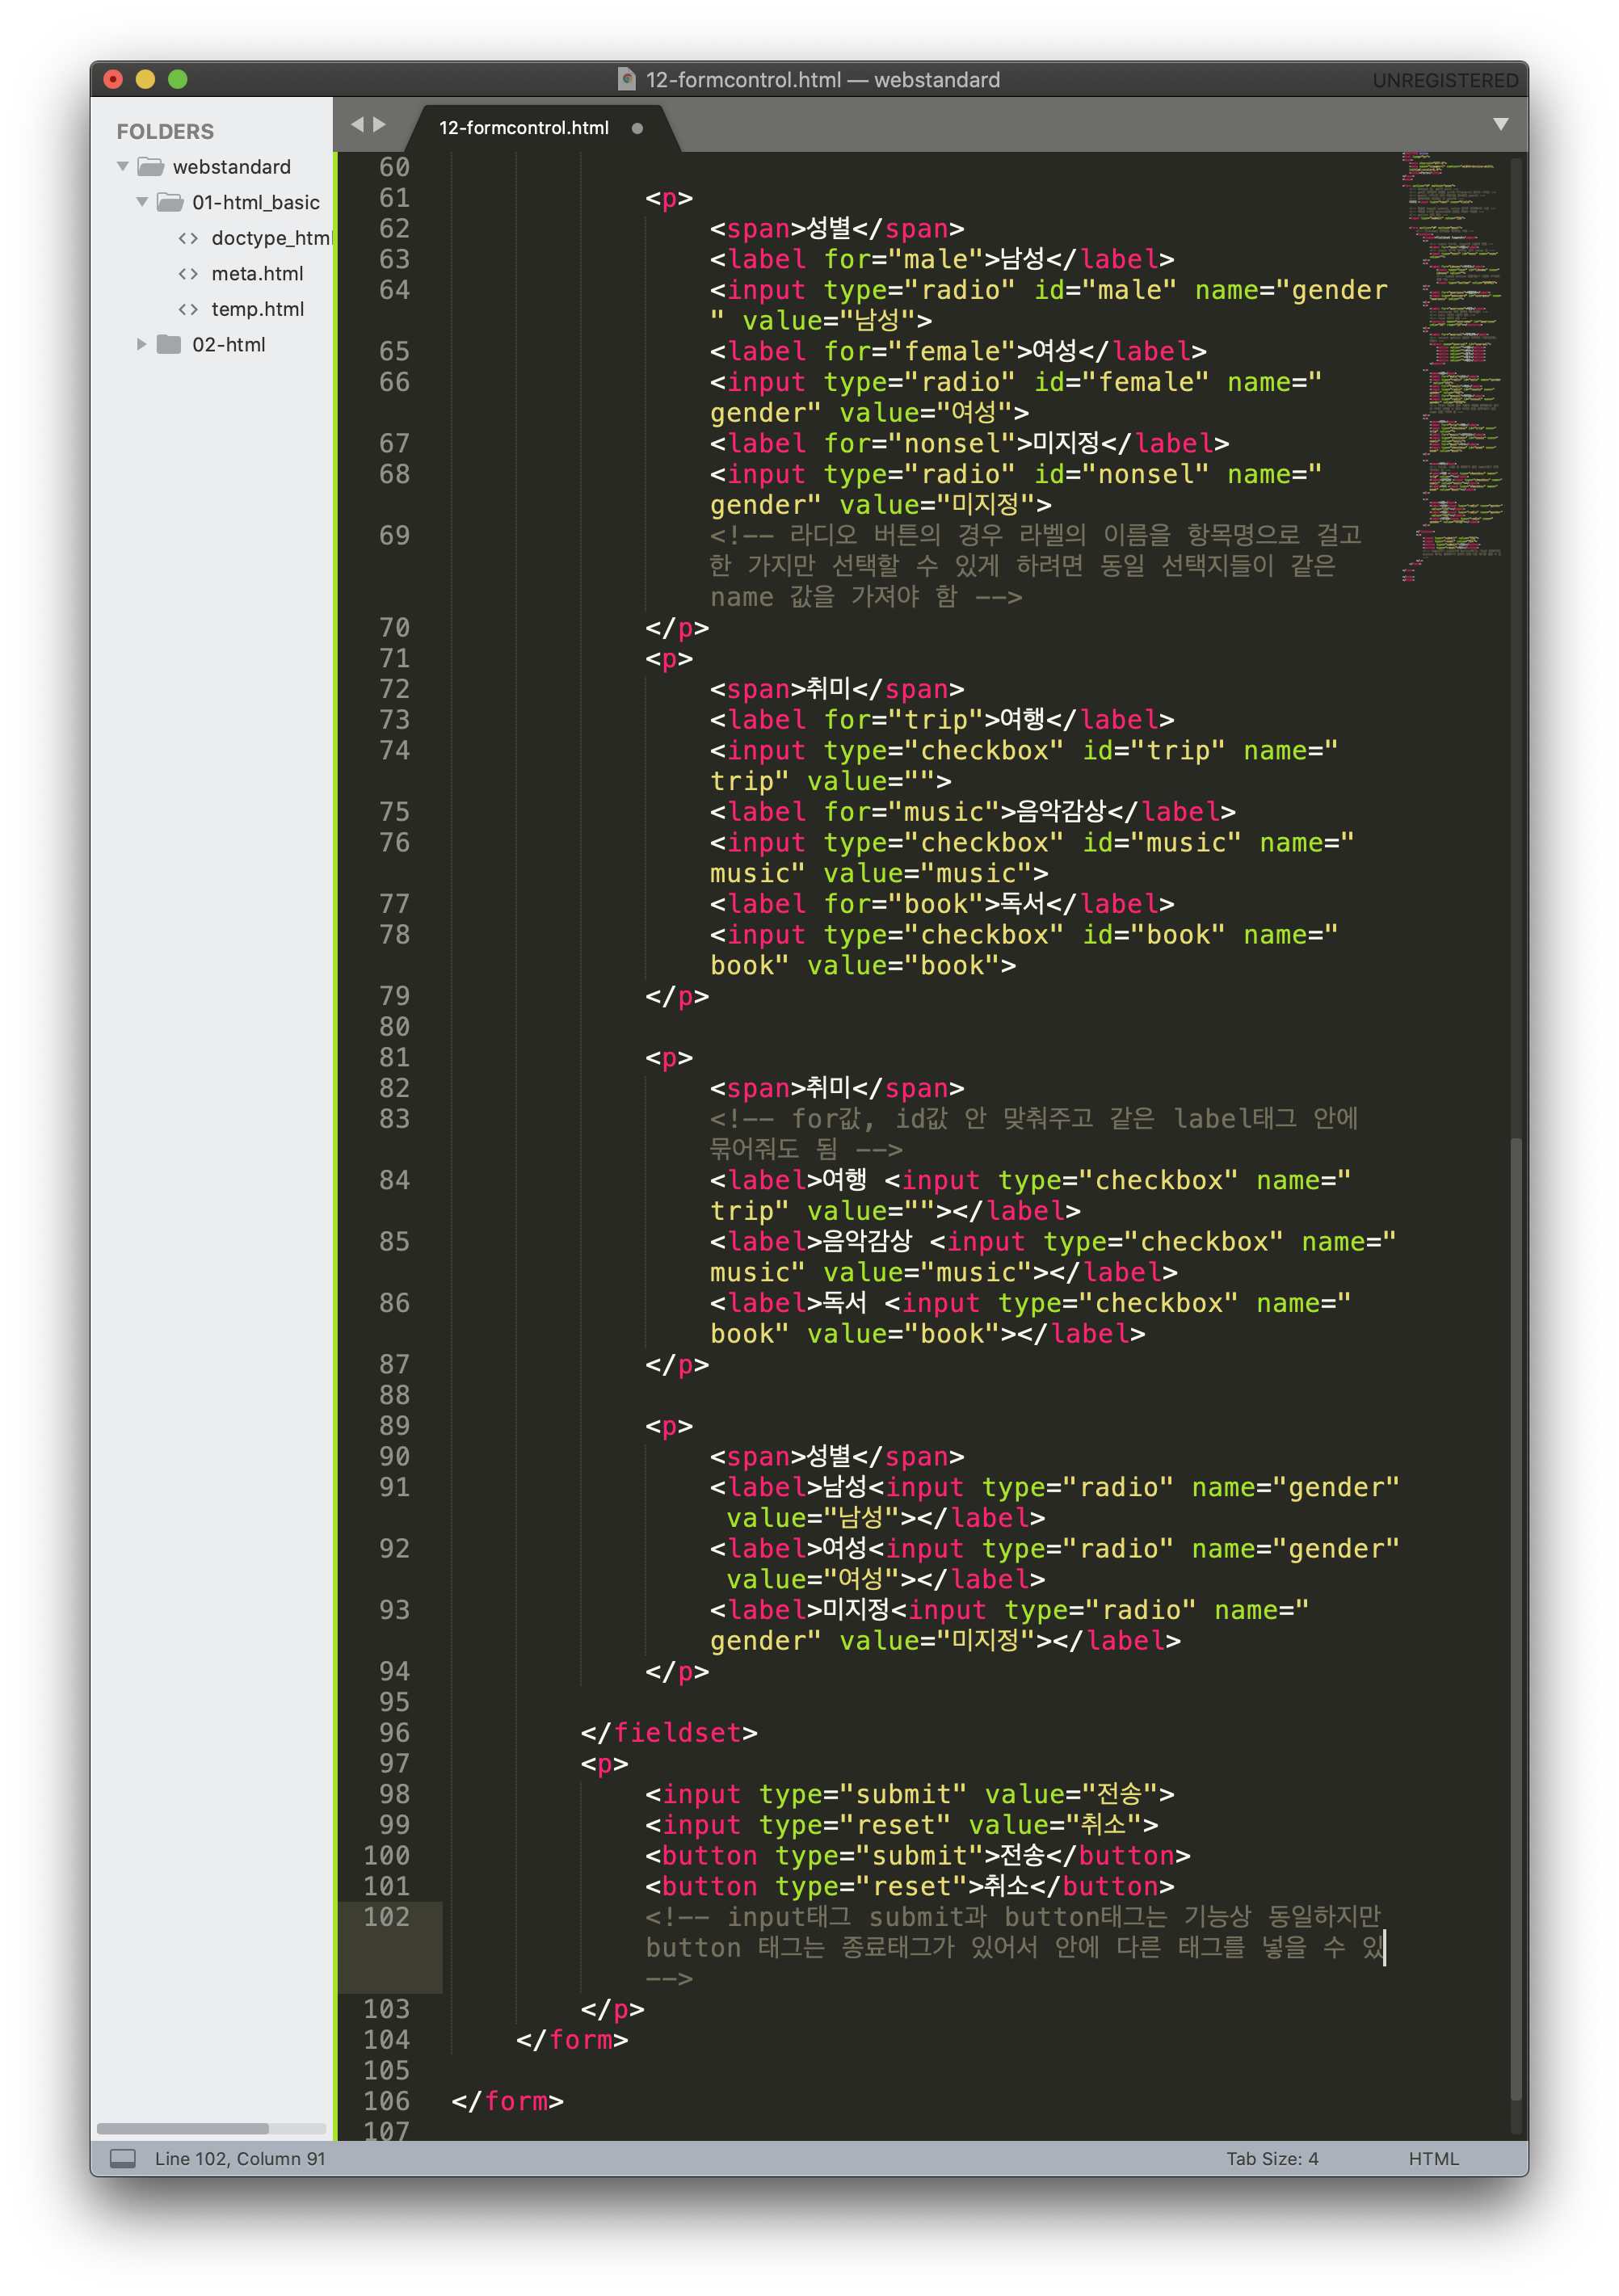Click the back navigation arrow in tab bar
Viewport: 1619px width, 2296px height.
357,124
